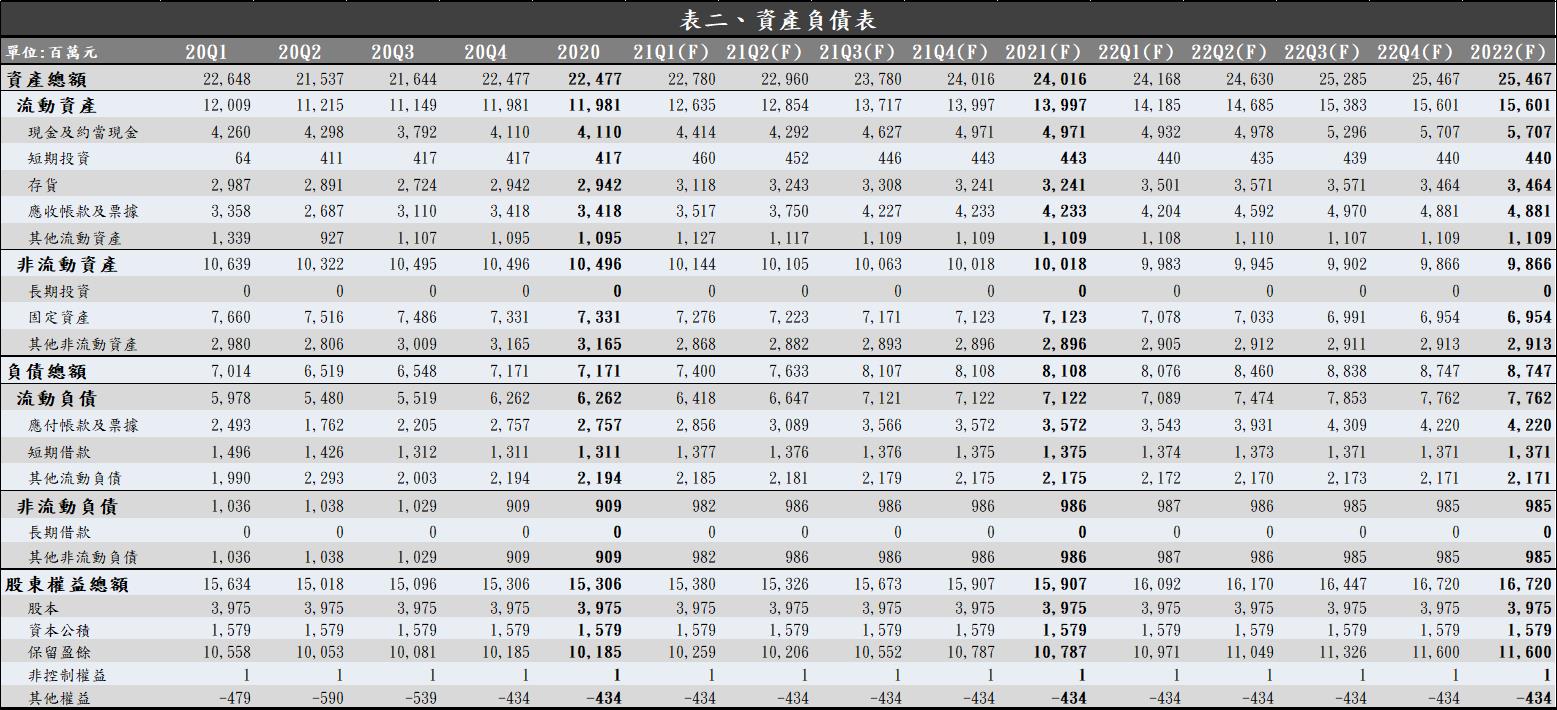This screenshot has height=710, width=1557.
Task: Click 資產總額 value 25,467 under 2022(F)
Action: [x=1524, y=79]
